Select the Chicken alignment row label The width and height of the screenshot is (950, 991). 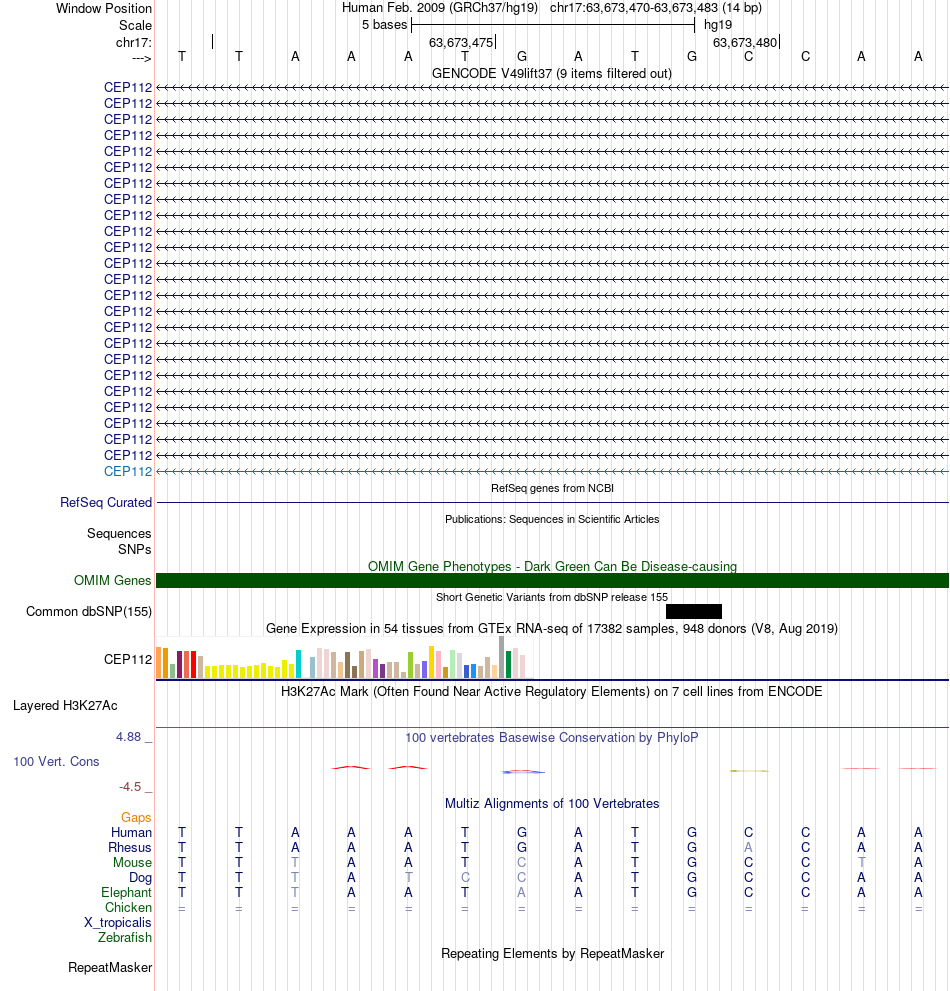pyautogui.click(x=128, y=908)
